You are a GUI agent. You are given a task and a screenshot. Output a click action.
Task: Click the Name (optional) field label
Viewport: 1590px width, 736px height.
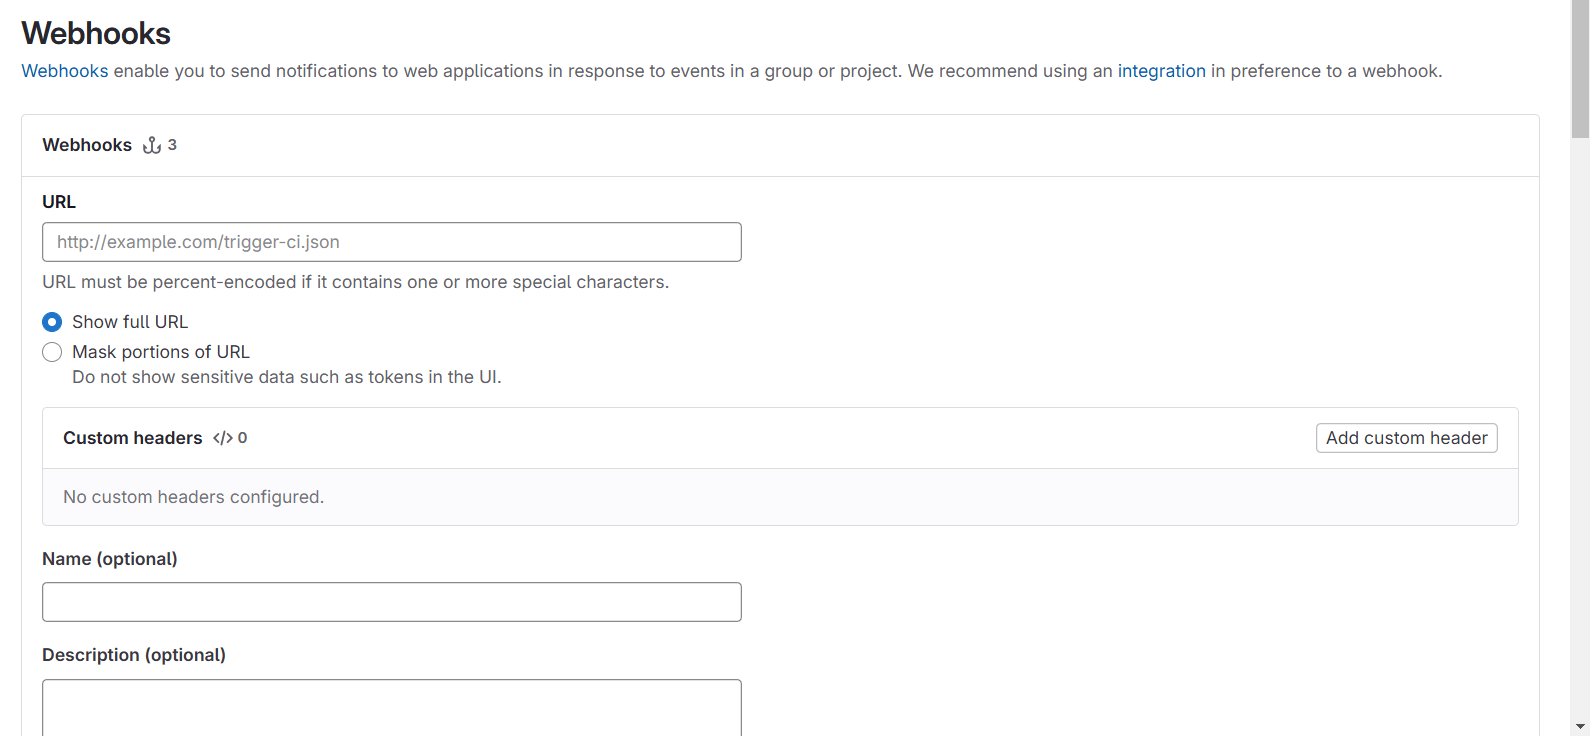pyautogui.click(x=110, y=559)
